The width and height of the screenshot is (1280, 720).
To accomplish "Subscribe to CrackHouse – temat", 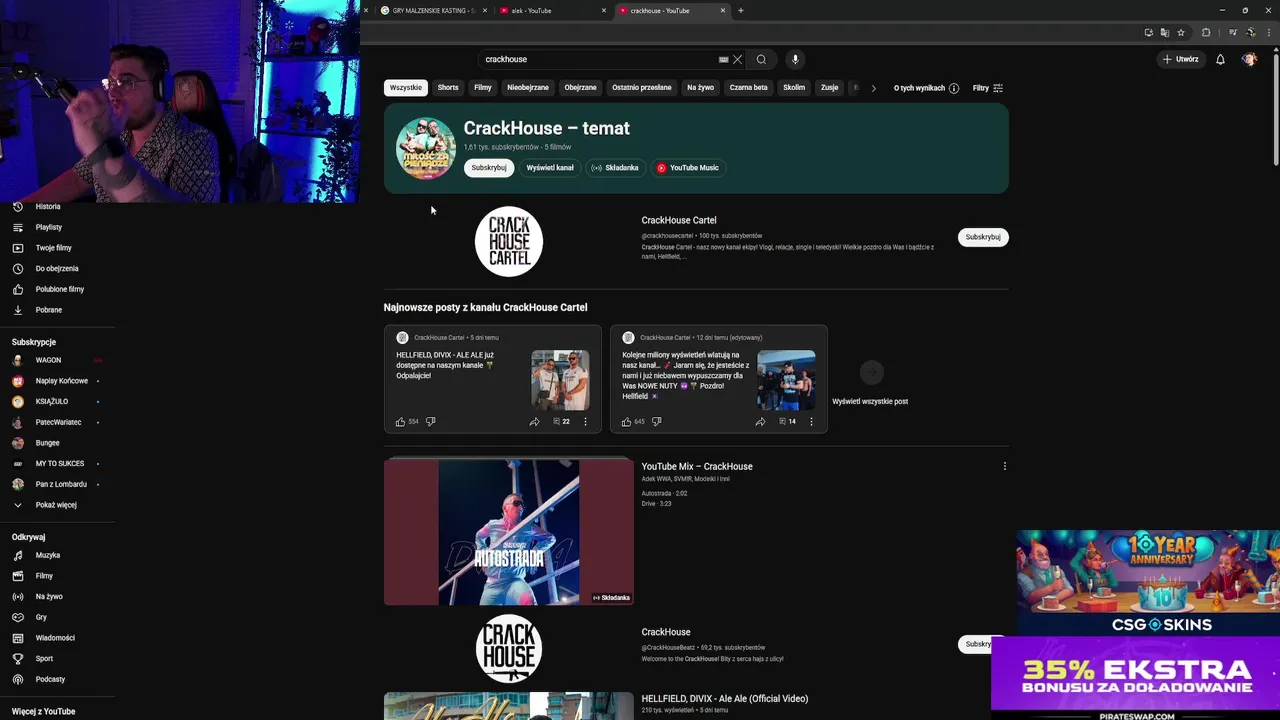I will click(x=489, y=168).
